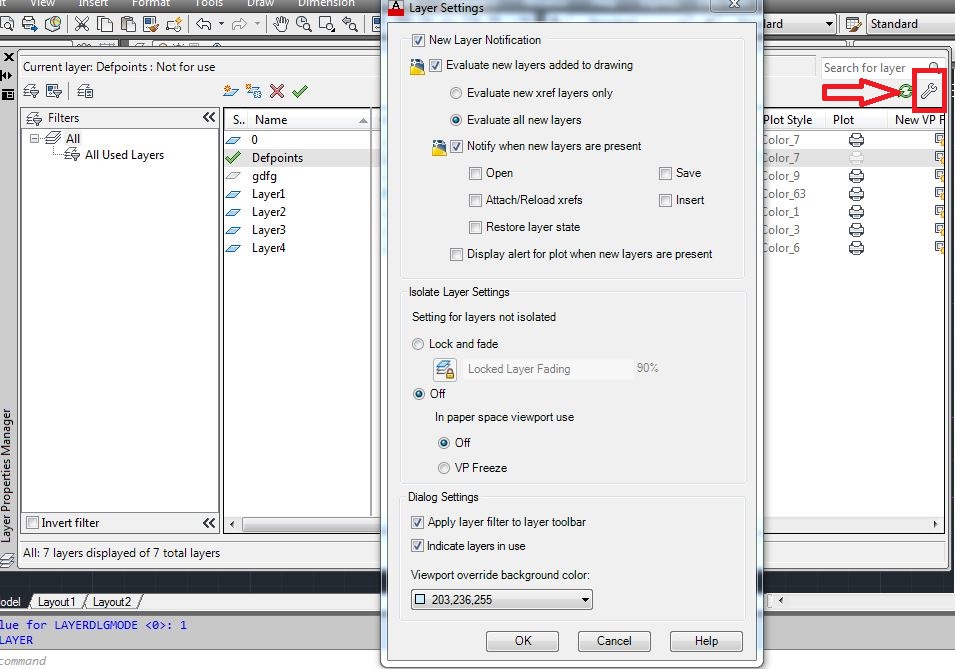This screenshot has height=669, width=955.
Task: Create a New Property Filter
Action: pyautogui.click(x=31, y=91)
